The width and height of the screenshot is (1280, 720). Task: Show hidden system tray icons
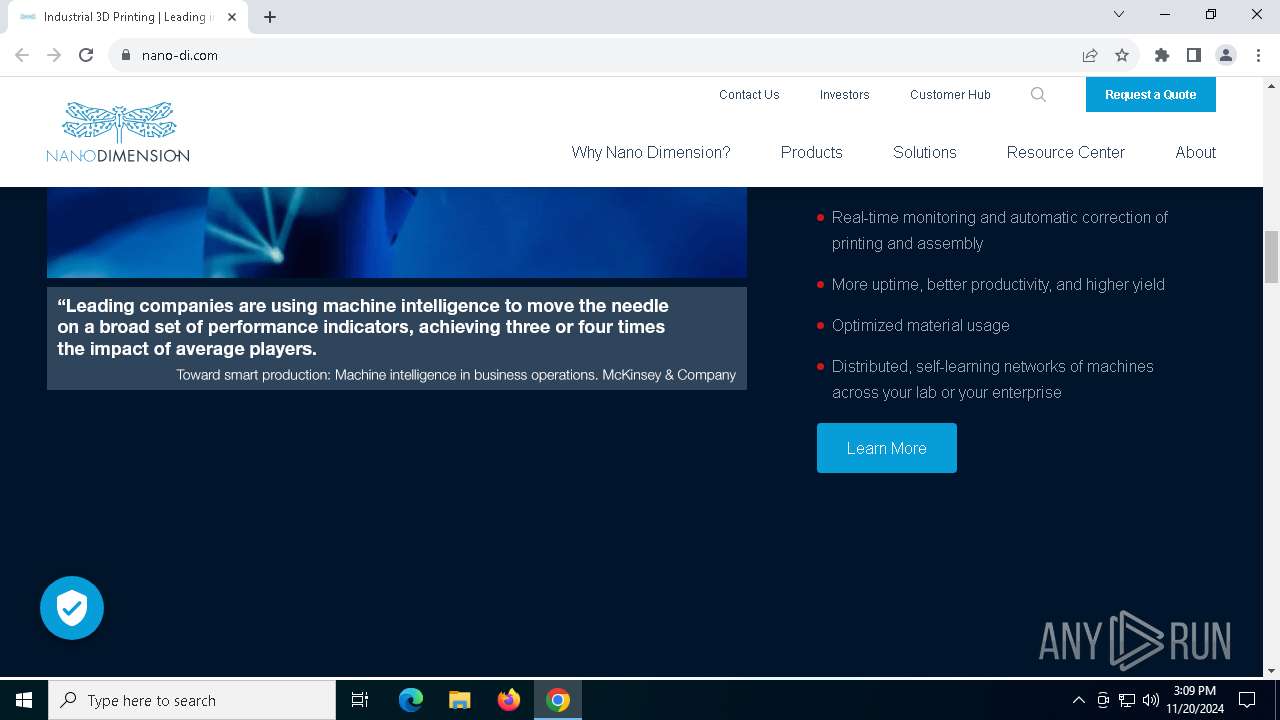(x=1078, y=700)
